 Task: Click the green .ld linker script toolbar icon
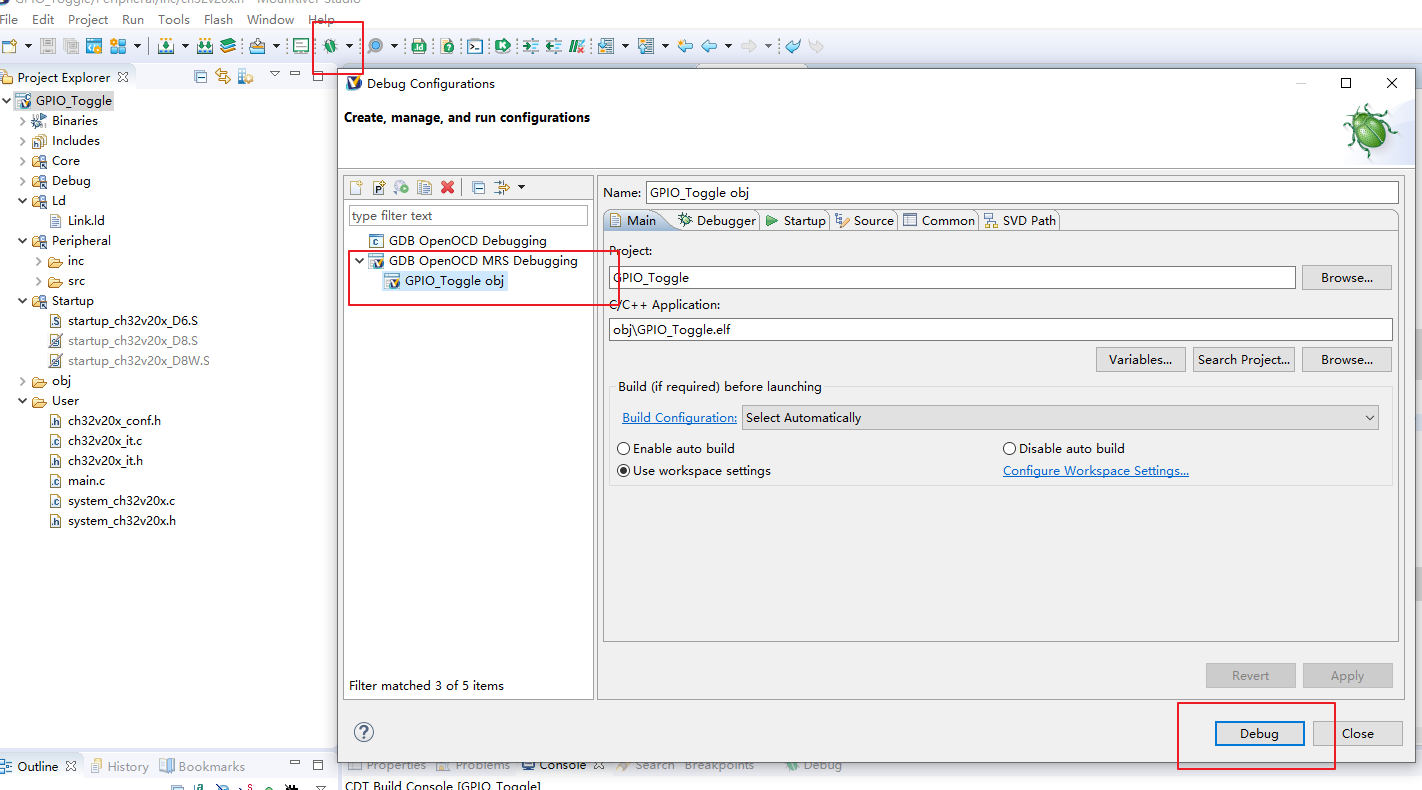(x=419, y=46)
